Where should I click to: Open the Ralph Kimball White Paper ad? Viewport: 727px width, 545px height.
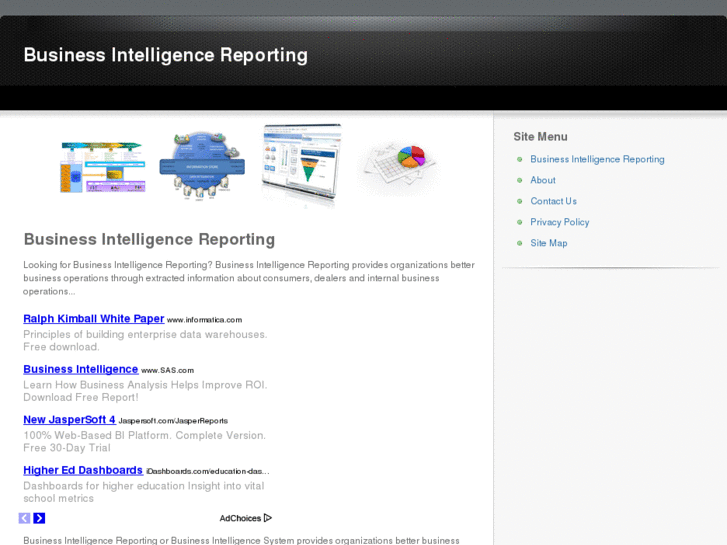tap(94, 319)
